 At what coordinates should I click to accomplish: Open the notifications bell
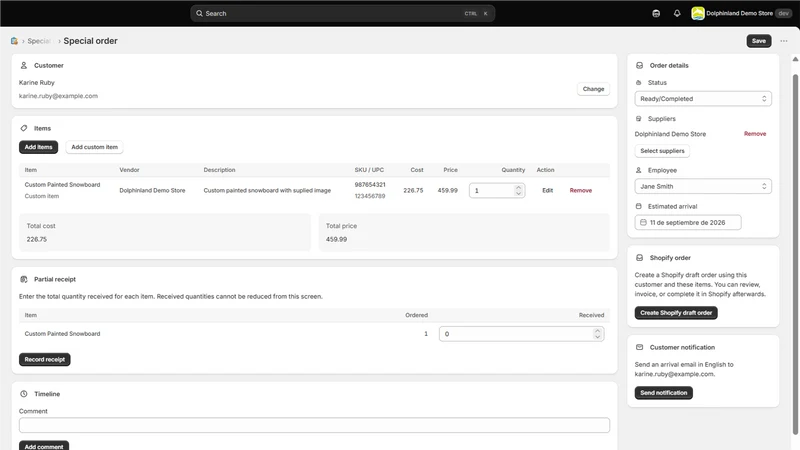677,13
